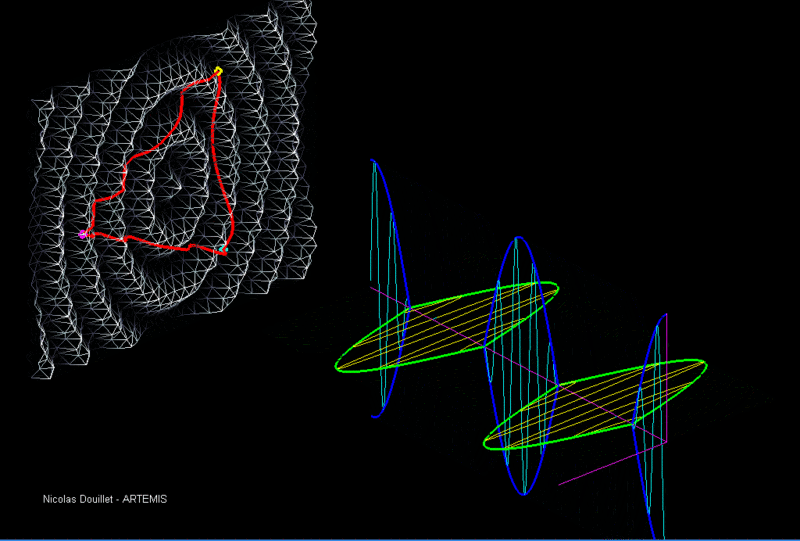Click the "Nicolas Douillet - ARTEMIS" credit text

[x=105, y=499]
